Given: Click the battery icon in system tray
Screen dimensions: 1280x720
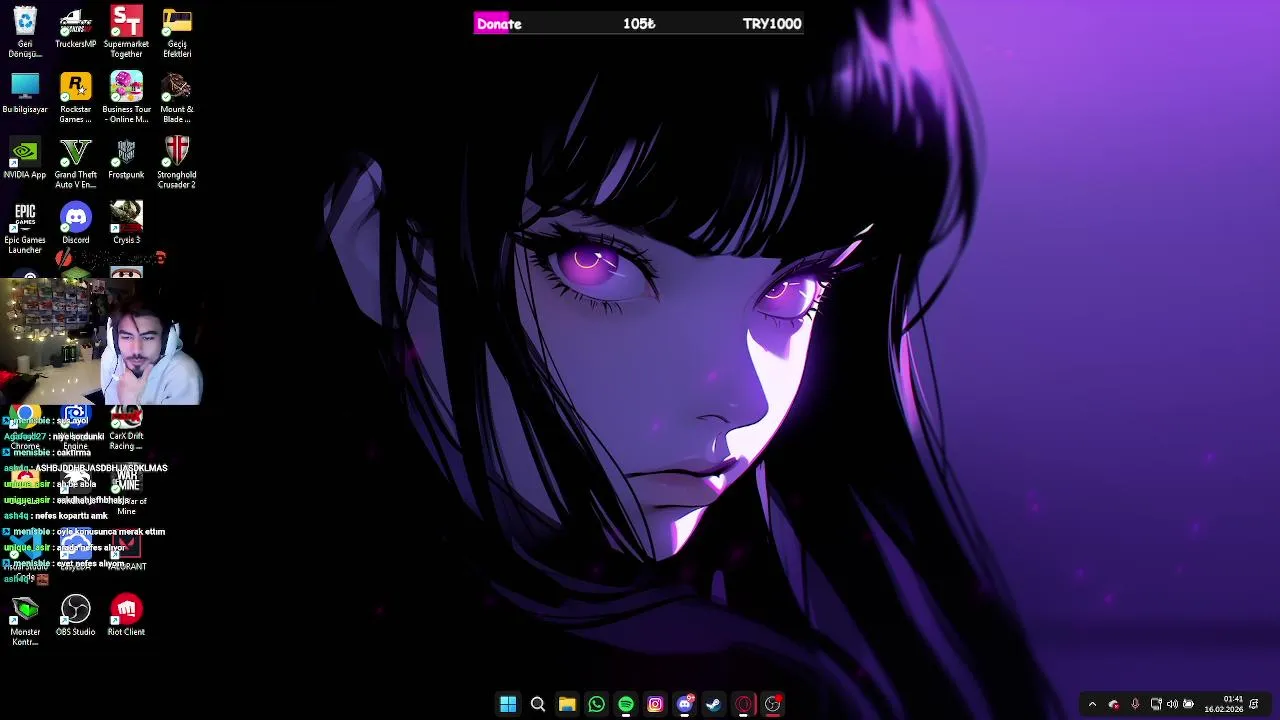Looking at the screenshot, I should coord(1188,704).
